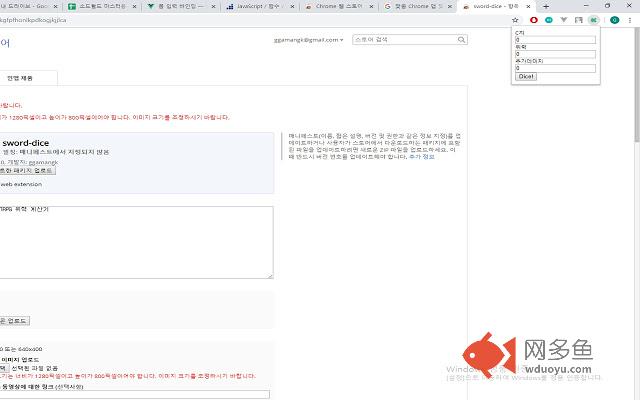Click the address bar URL text
The height and width of the screenshot is (400, 640).
pos(33,20)
